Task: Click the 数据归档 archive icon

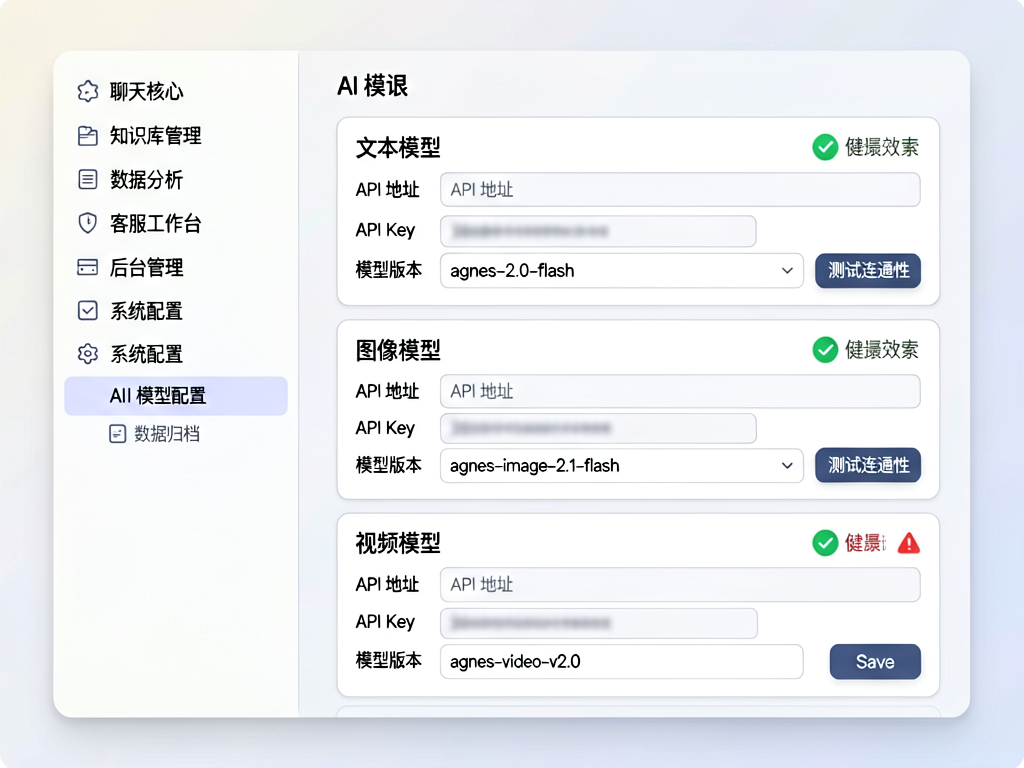Action: click(x=118, y=434)
